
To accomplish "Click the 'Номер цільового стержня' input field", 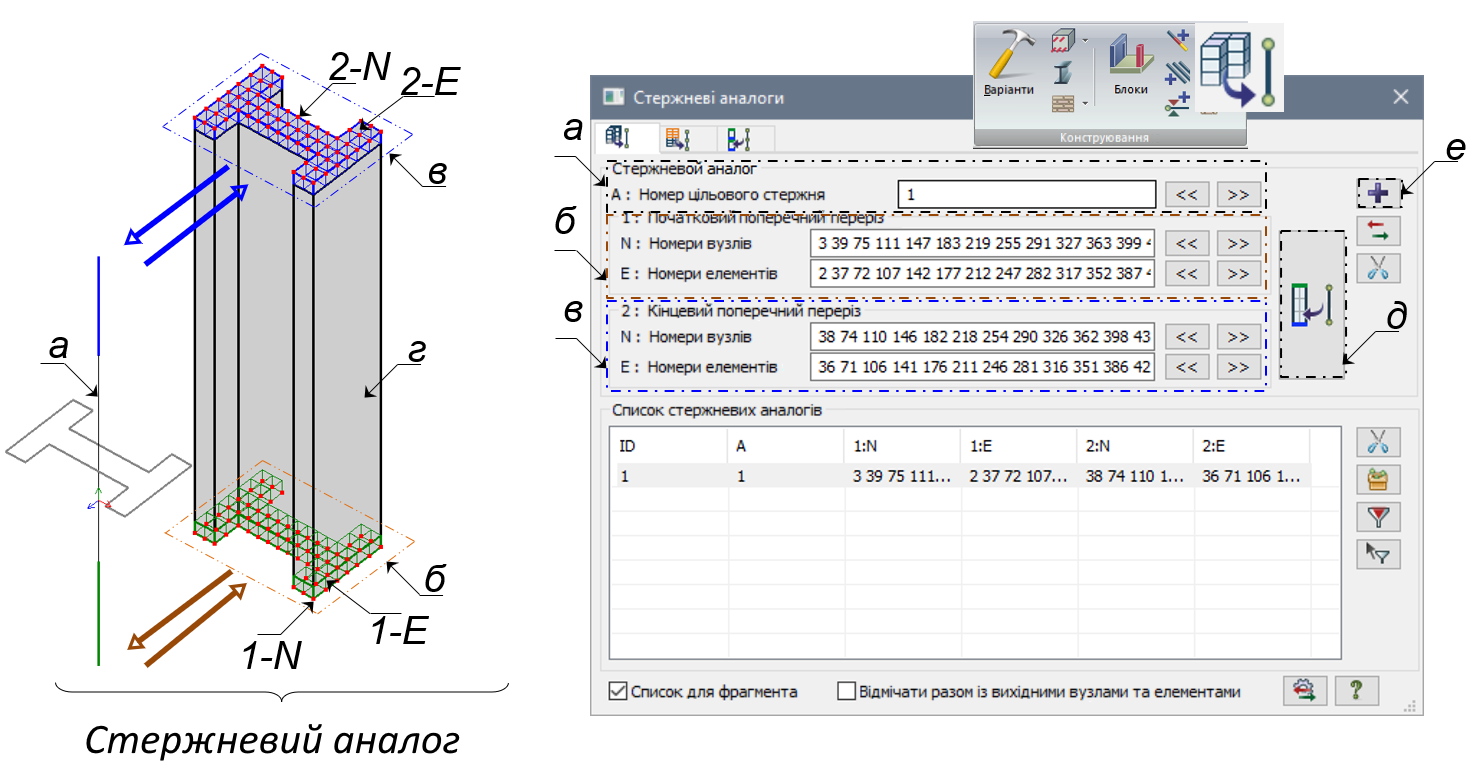I will [1026, 194].
